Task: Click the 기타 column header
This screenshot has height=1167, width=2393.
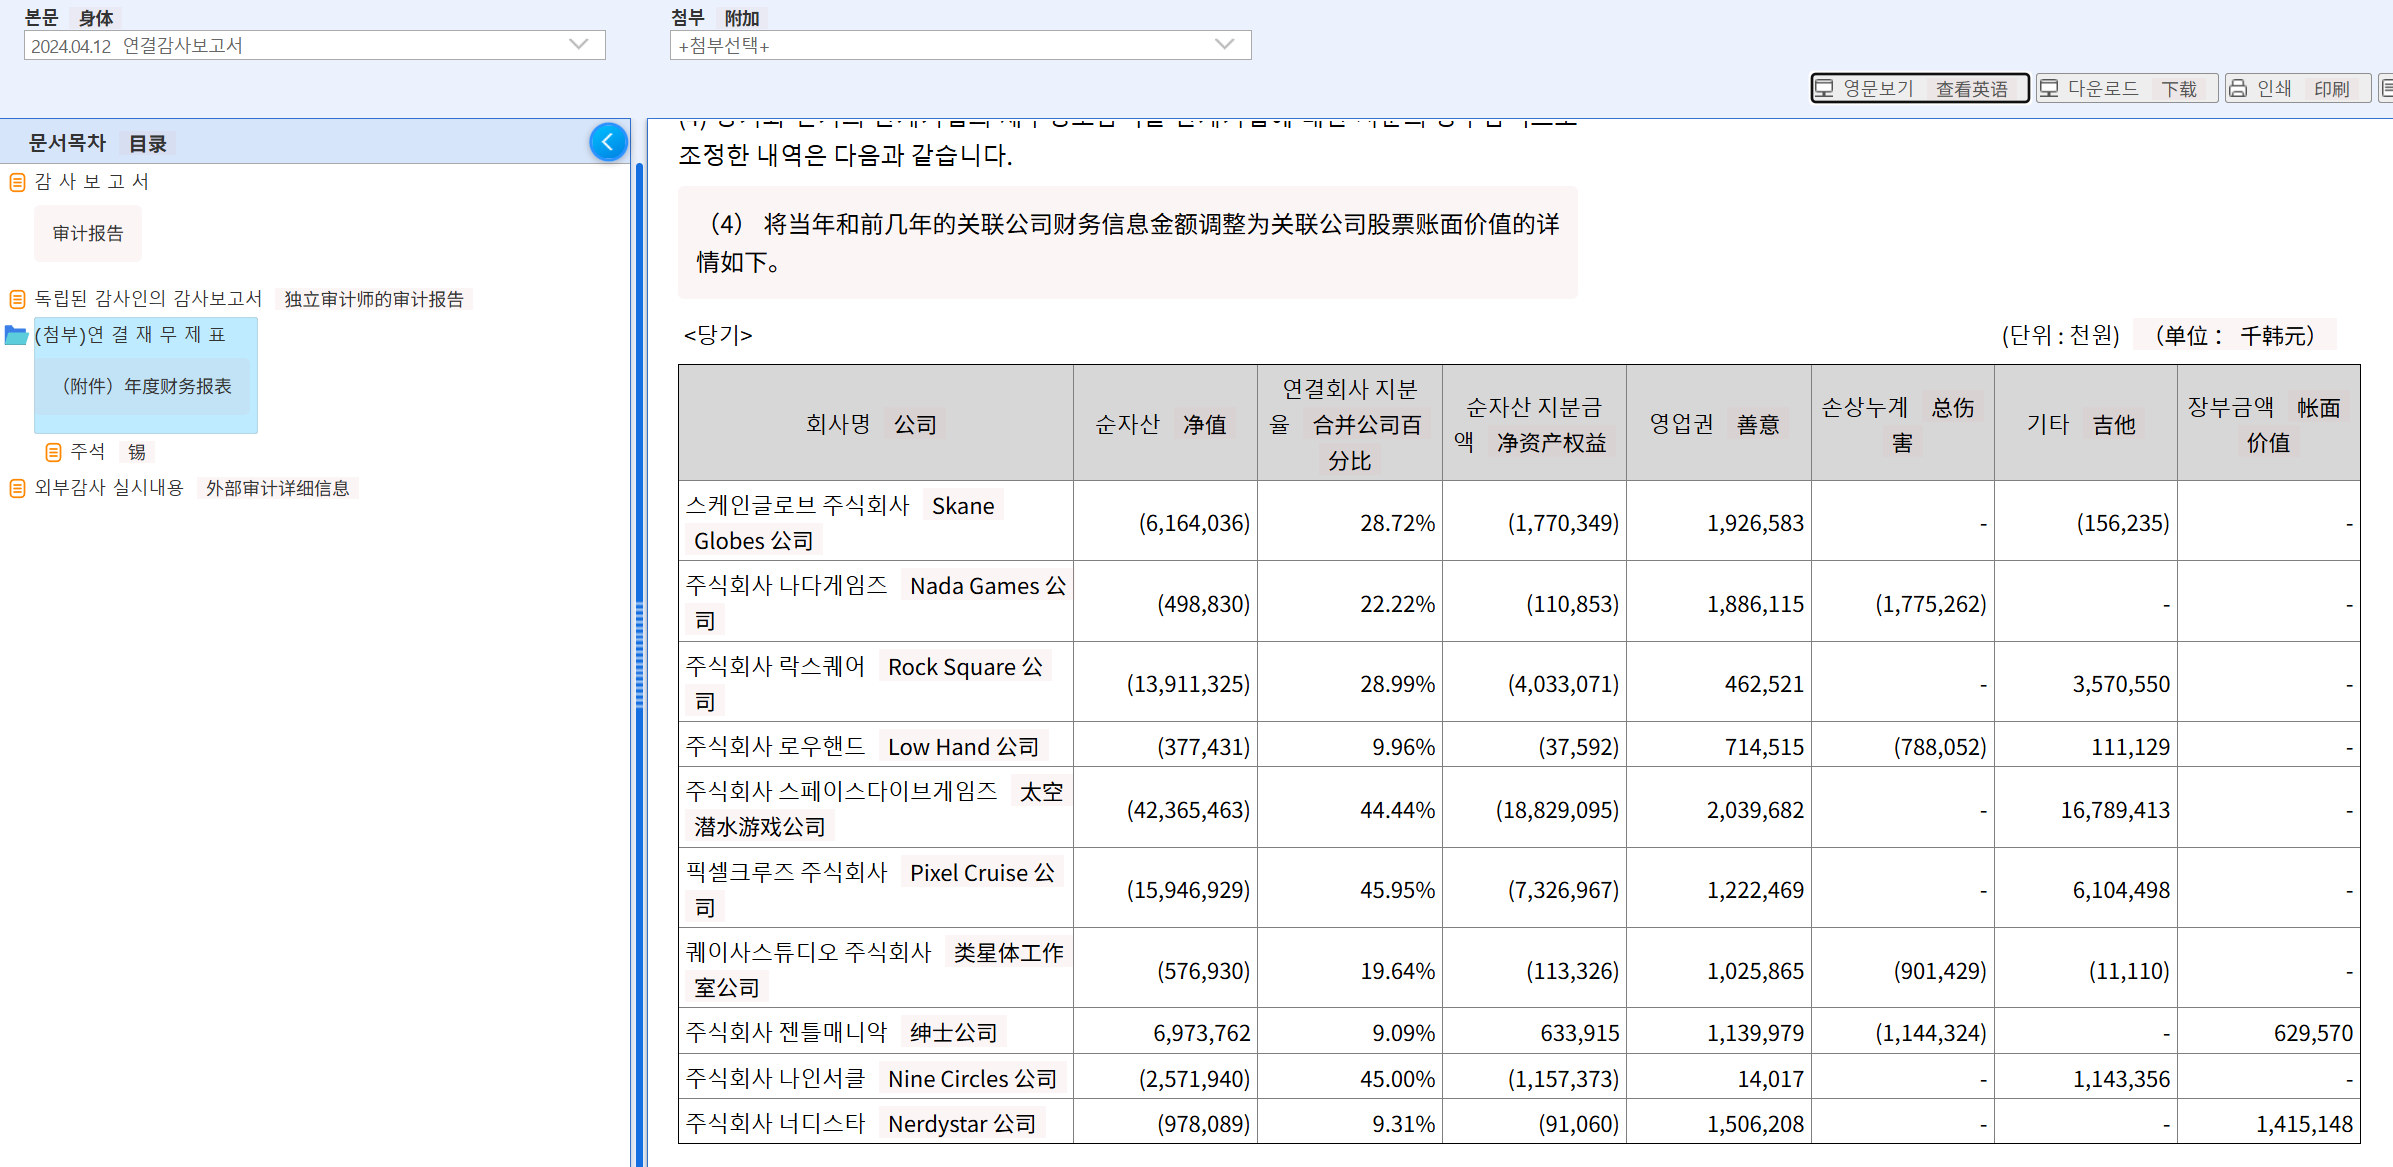Action: 2086,424
